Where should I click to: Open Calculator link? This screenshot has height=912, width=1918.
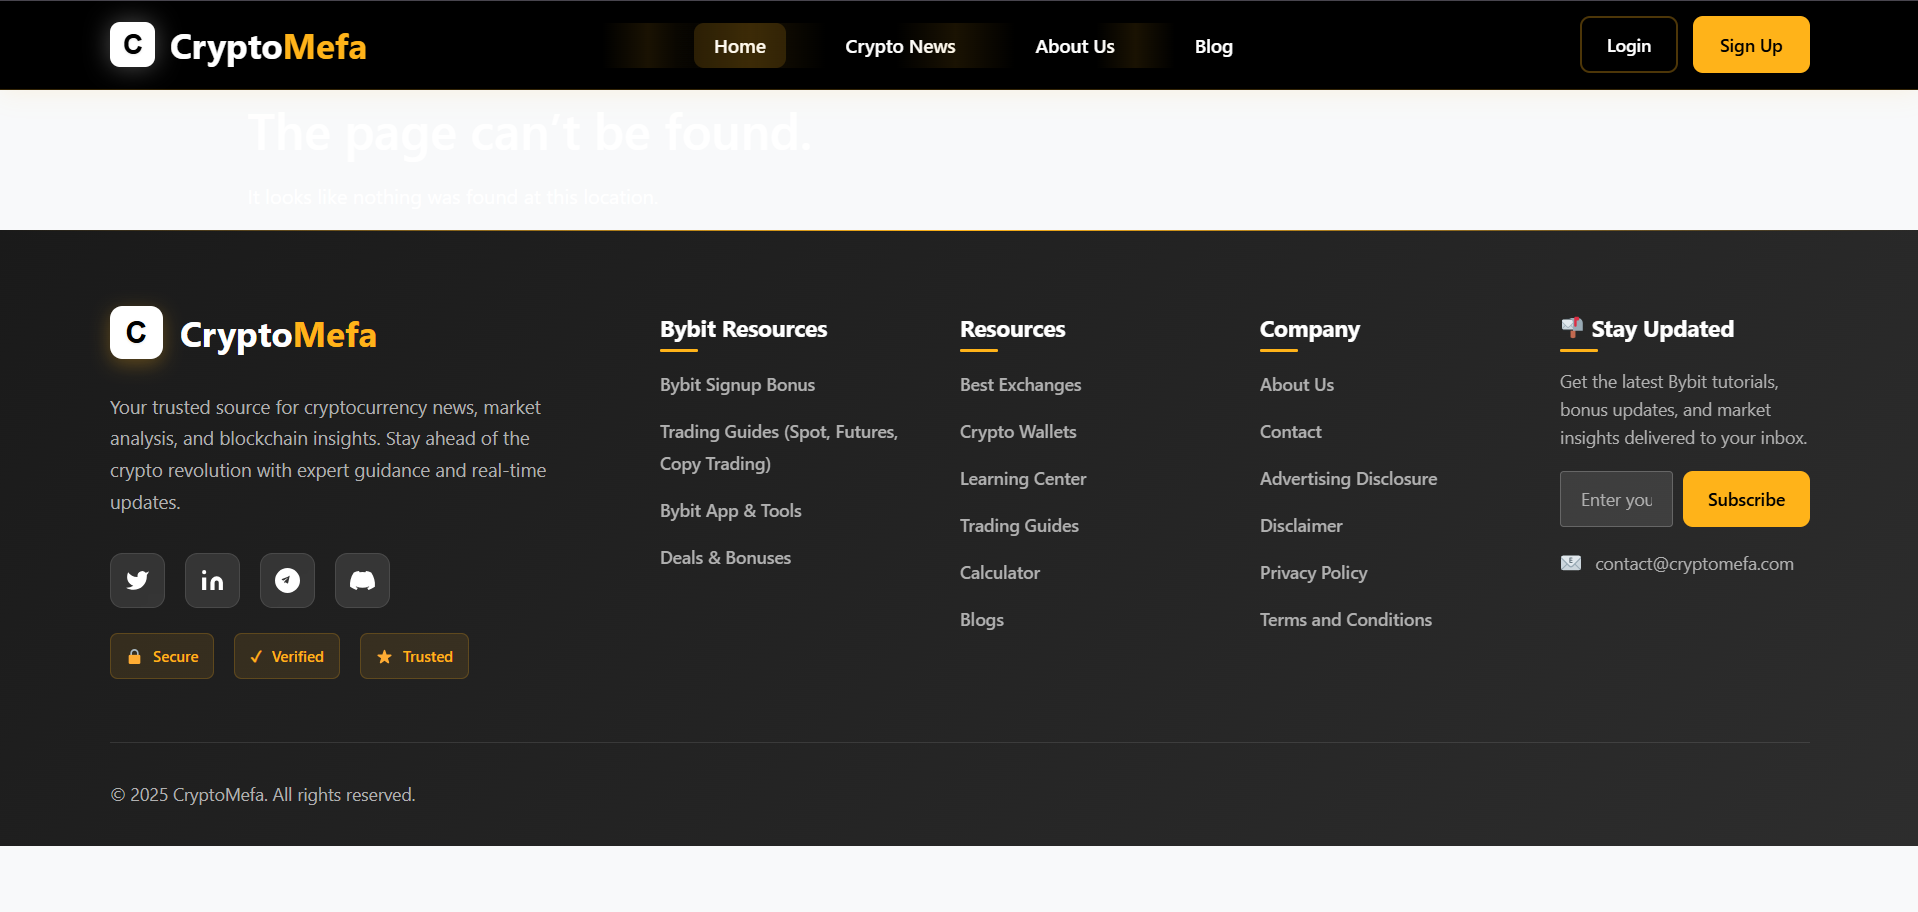[1000, 573]
